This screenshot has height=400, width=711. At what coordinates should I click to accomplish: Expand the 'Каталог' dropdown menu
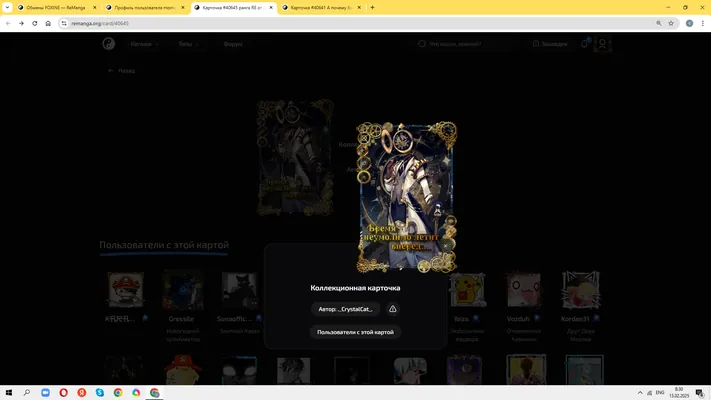tap(144, 44)
